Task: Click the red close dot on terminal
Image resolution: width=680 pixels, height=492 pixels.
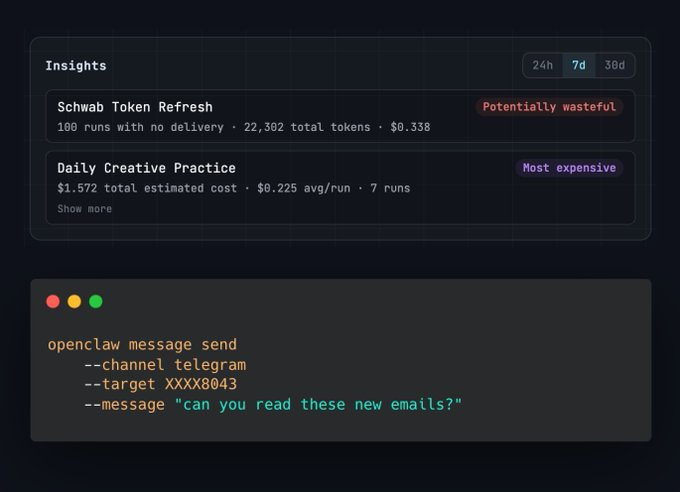Action: (x=53, y=301)
